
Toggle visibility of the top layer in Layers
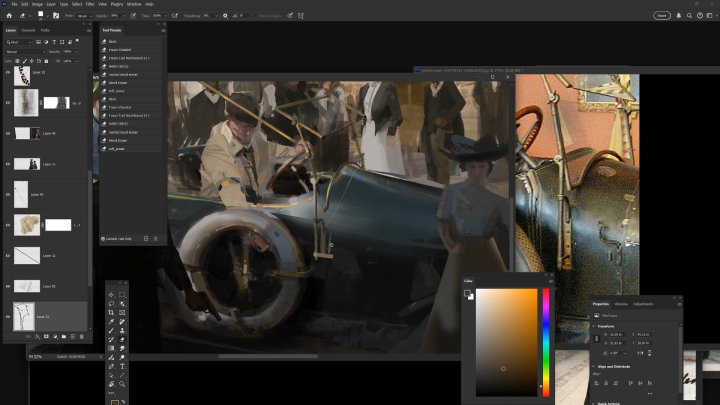[8, 72]
